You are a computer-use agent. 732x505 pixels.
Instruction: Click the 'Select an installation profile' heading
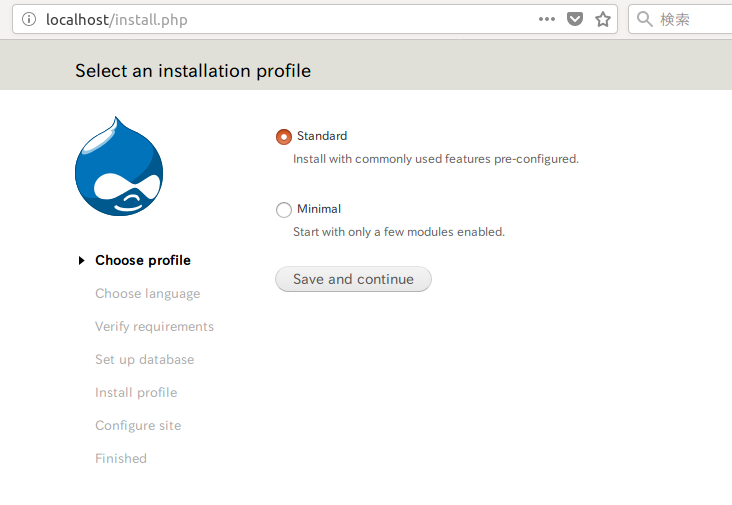coord(193,71)
